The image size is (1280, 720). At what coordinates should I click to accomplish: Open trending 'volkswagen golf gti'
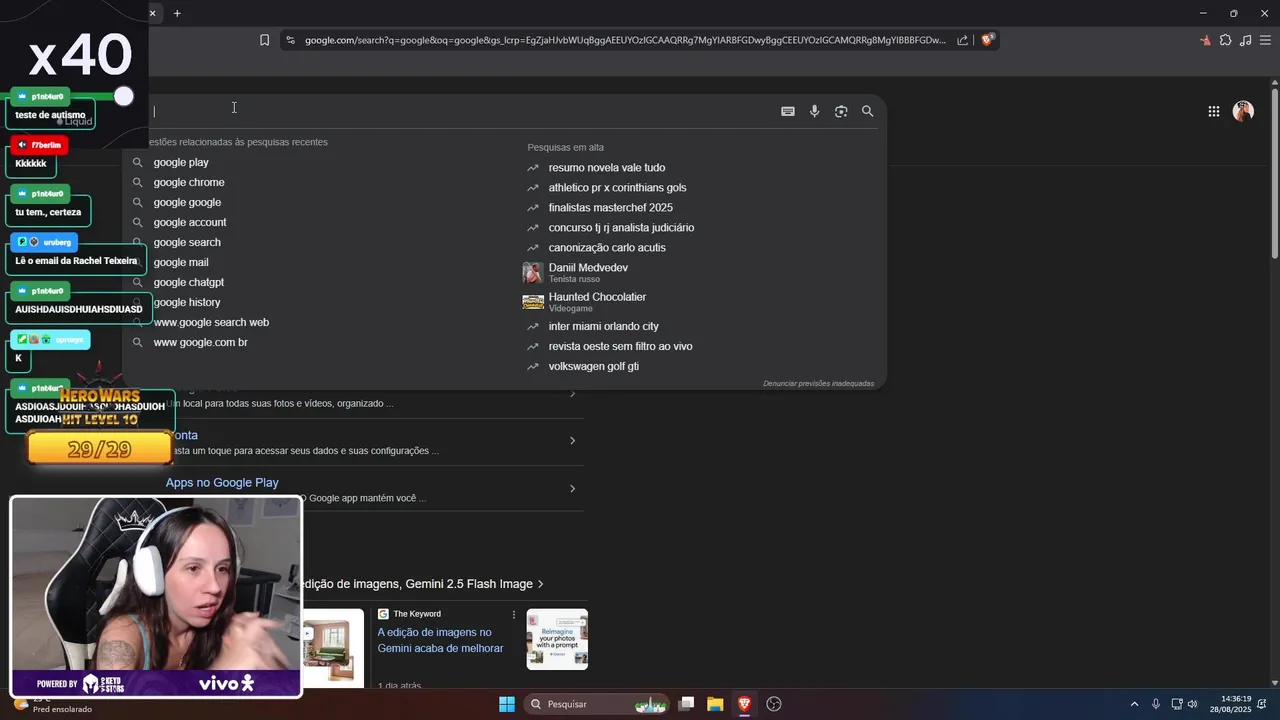[593, 366]
